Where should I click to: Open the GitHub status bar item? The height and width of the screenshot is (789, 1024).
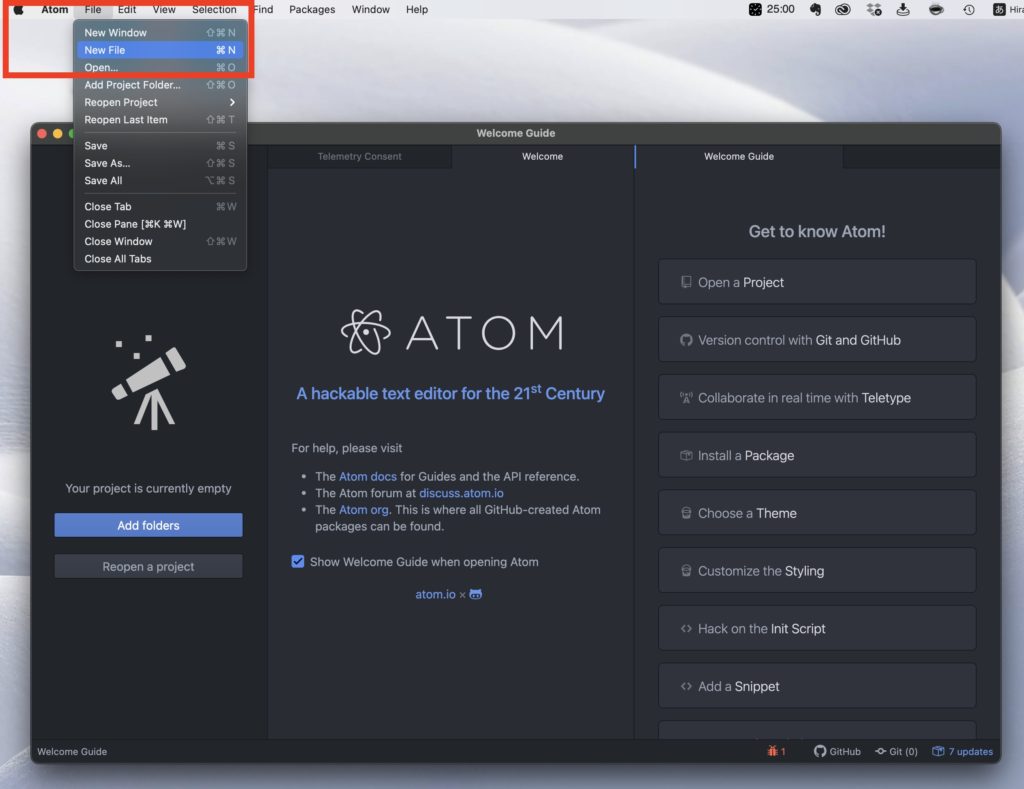click(837, 751)
